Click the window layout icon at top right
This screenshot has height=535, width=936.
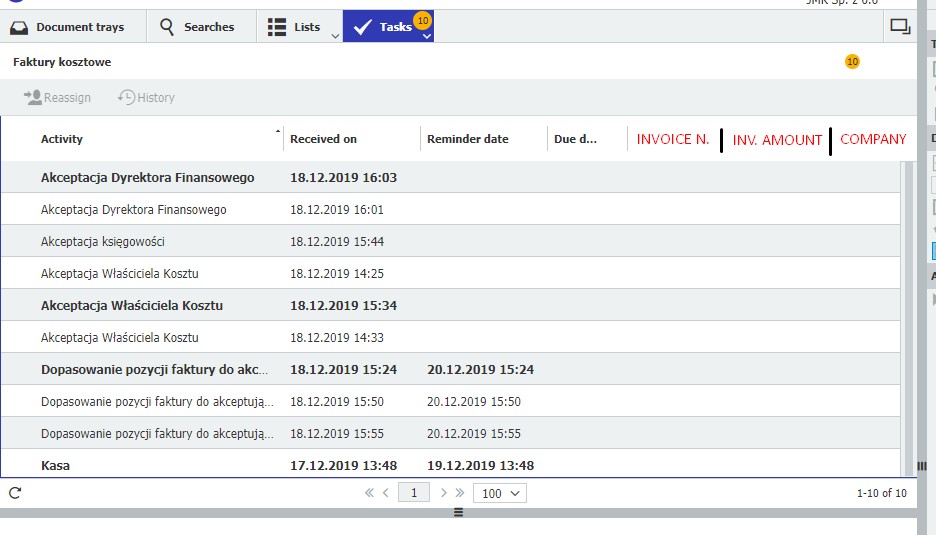(899, 27)
